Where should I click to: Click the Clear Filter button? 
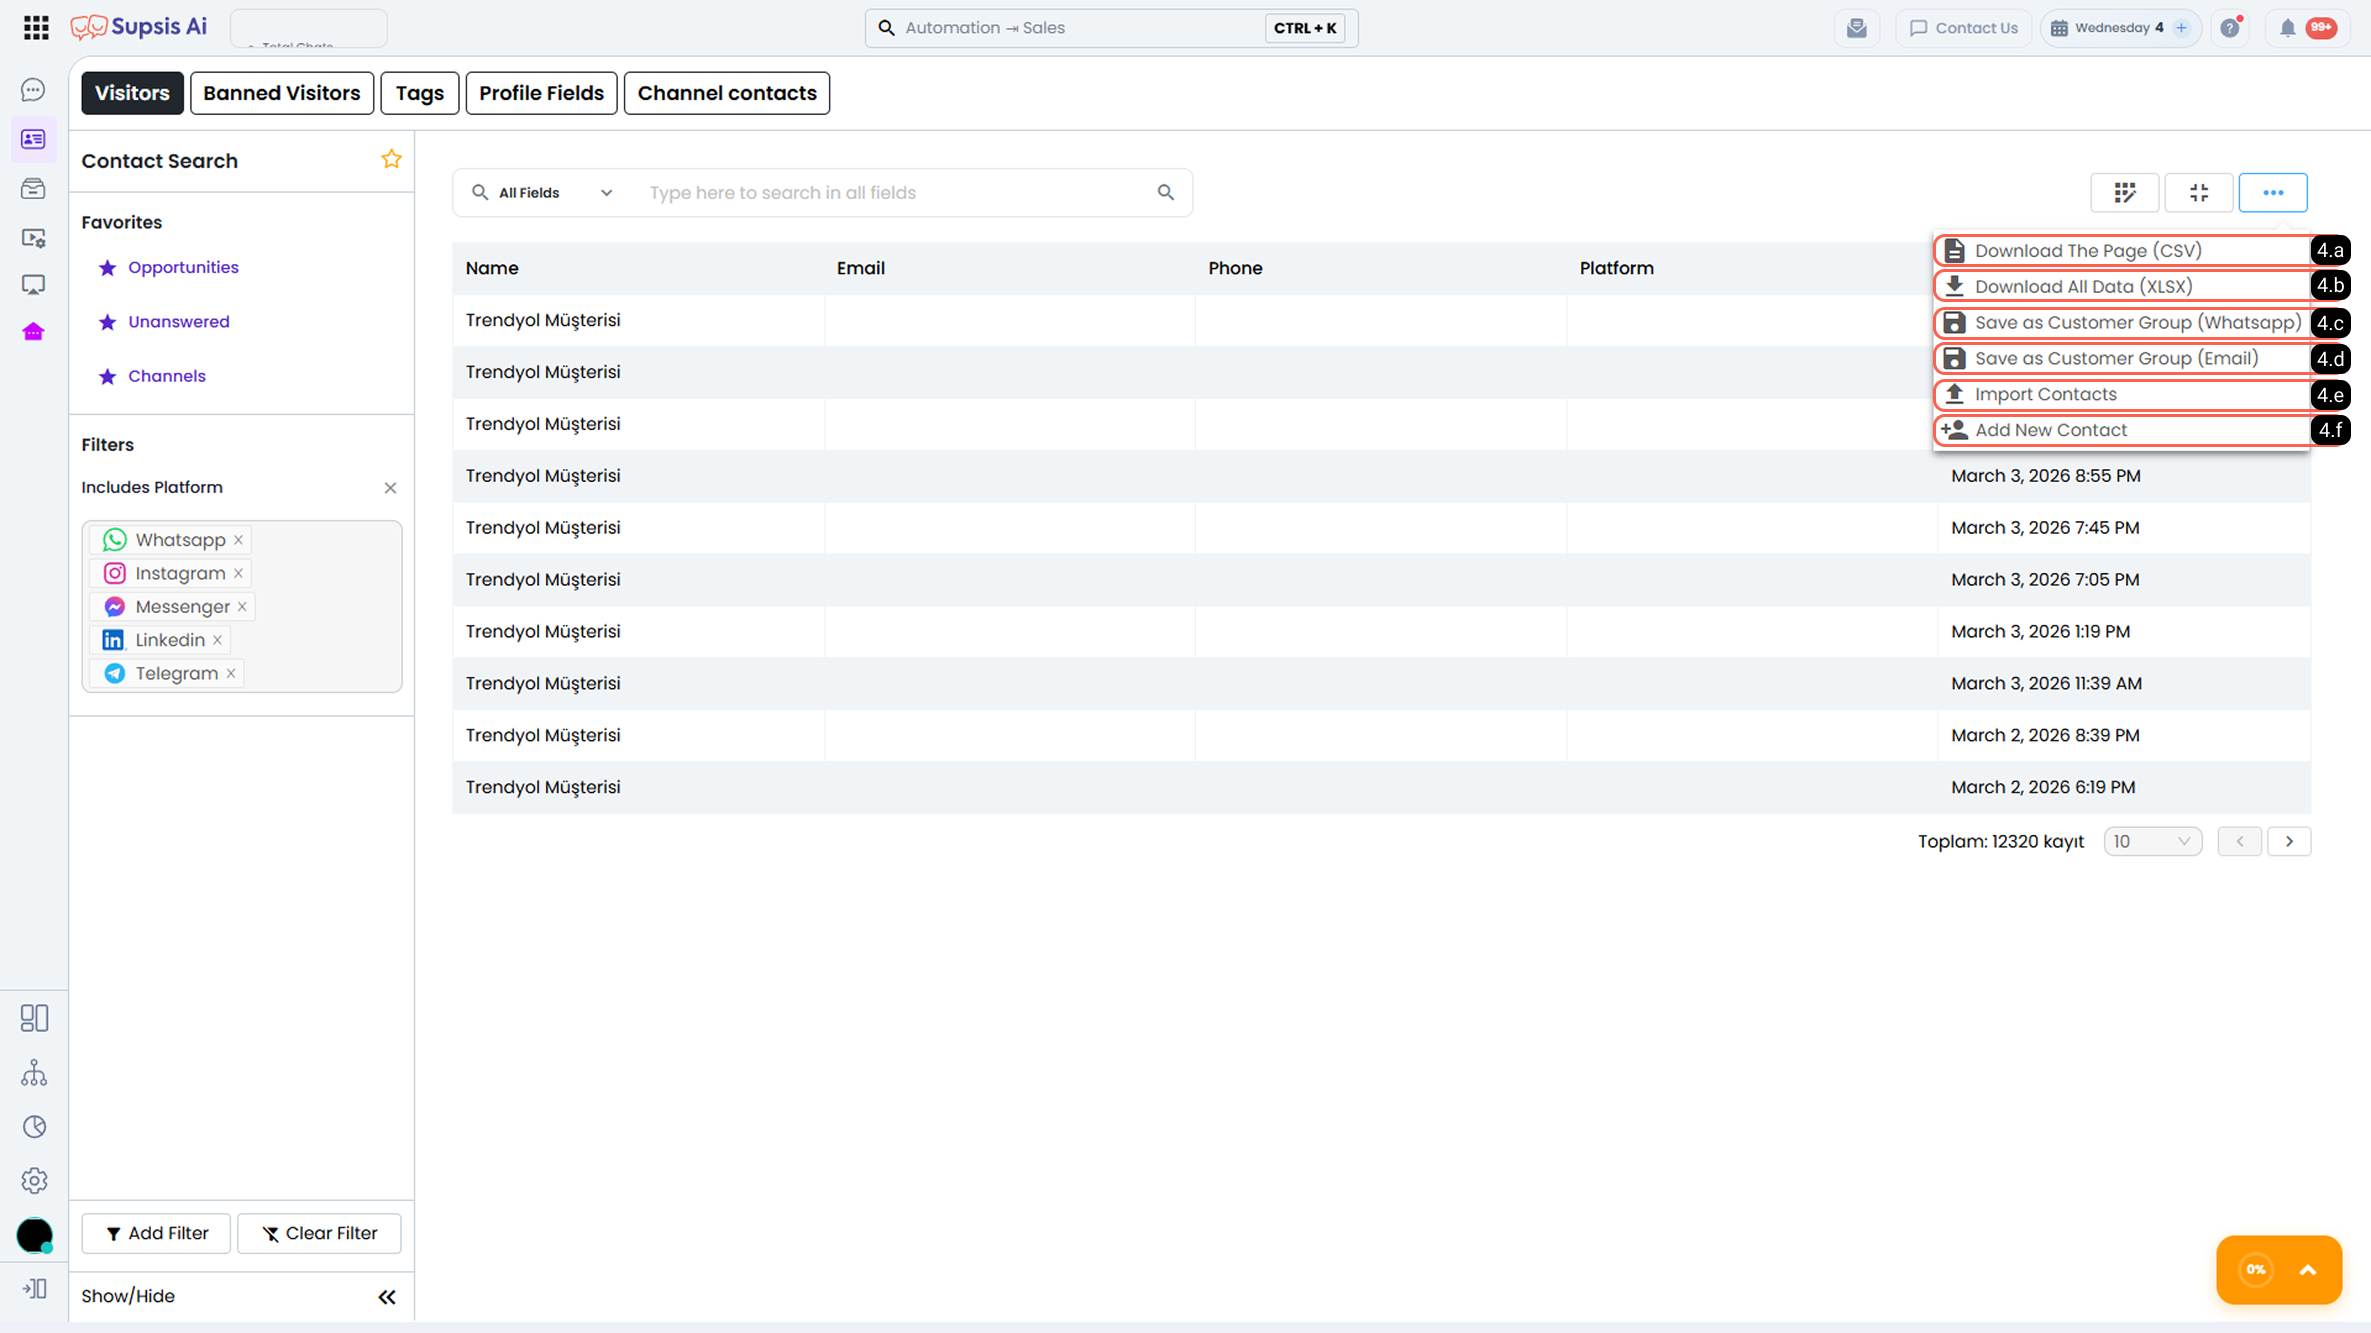tap(319, 1234)
